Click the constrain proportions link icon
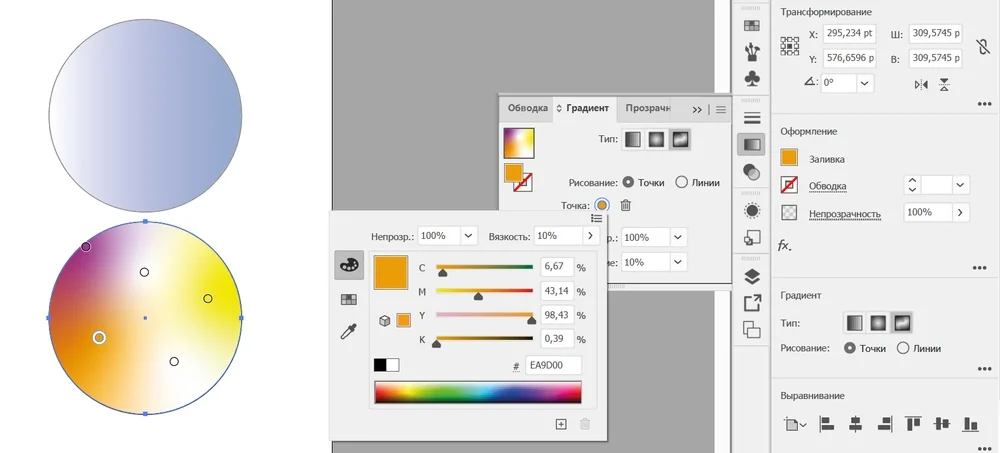Screen dimensions: 1000x453 pos(983,46)
